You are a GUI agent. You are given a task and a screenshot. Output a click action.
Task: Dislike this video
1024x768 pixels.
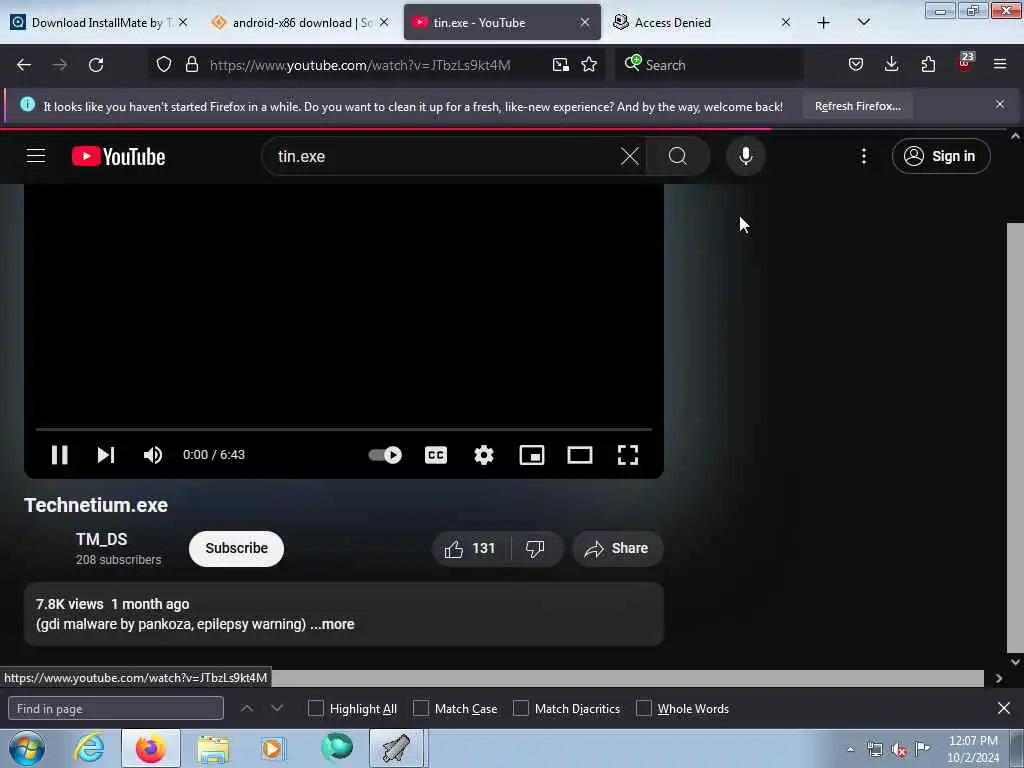click(536, 549)
